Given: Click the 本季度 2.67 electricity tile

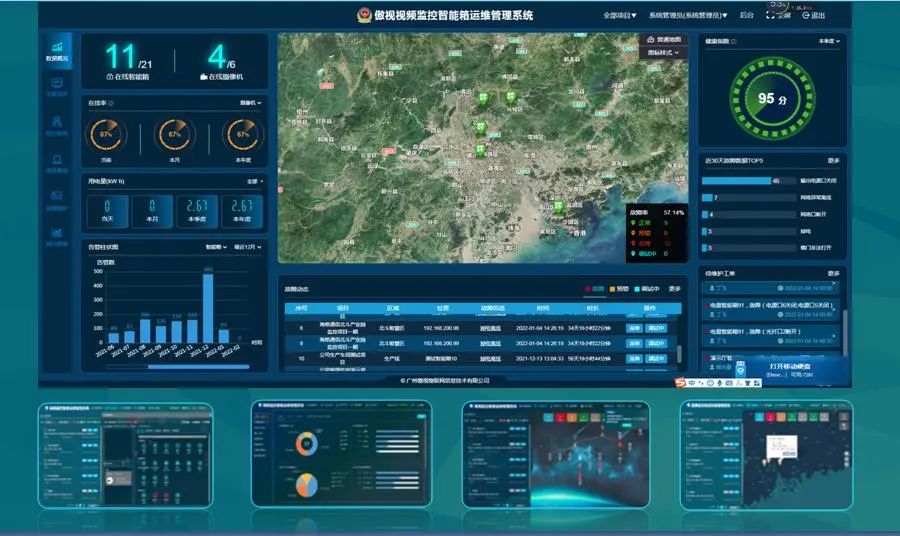Looking at the screenshot, I should [197, 211].
